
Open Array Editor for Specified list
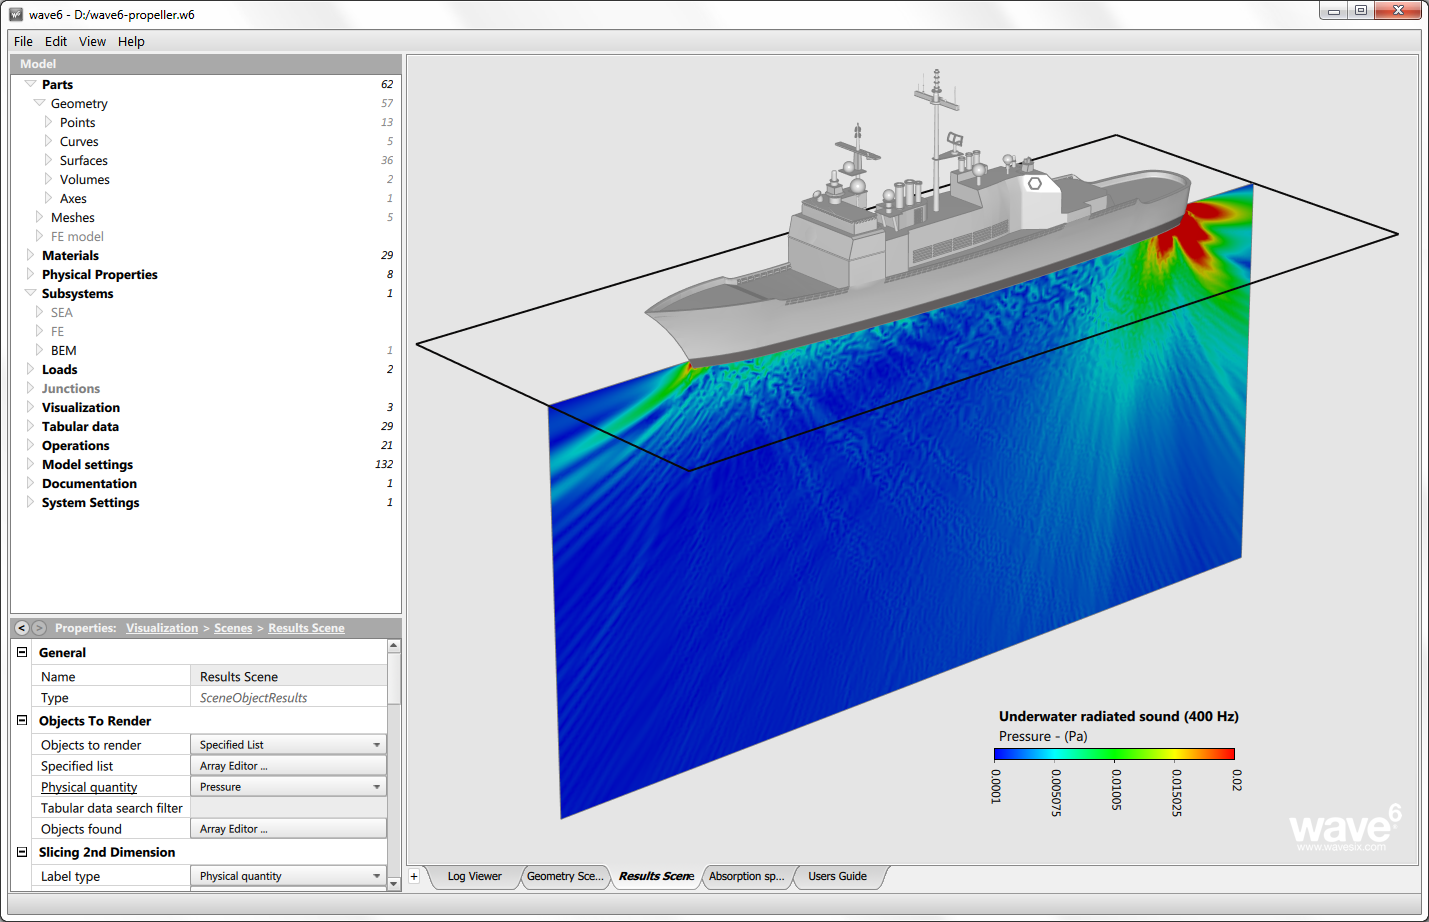pos(288,766)
